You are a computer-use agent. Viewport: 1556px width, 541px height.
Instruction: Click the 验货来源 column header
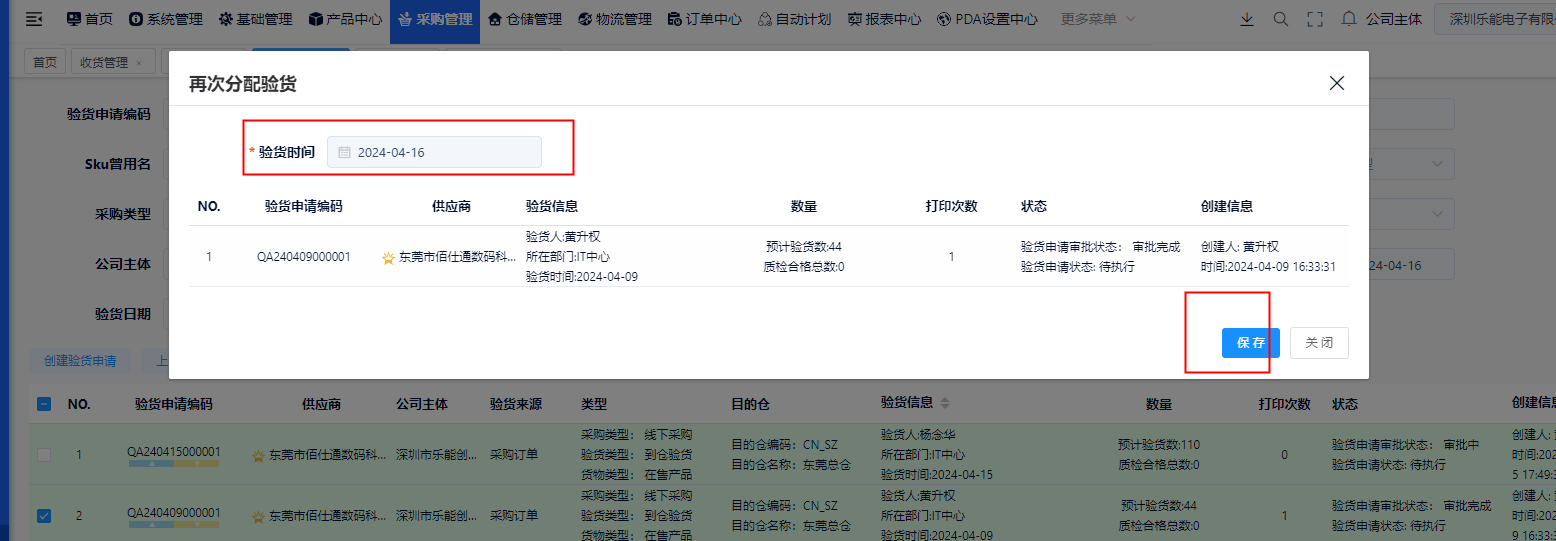[516, 404]
